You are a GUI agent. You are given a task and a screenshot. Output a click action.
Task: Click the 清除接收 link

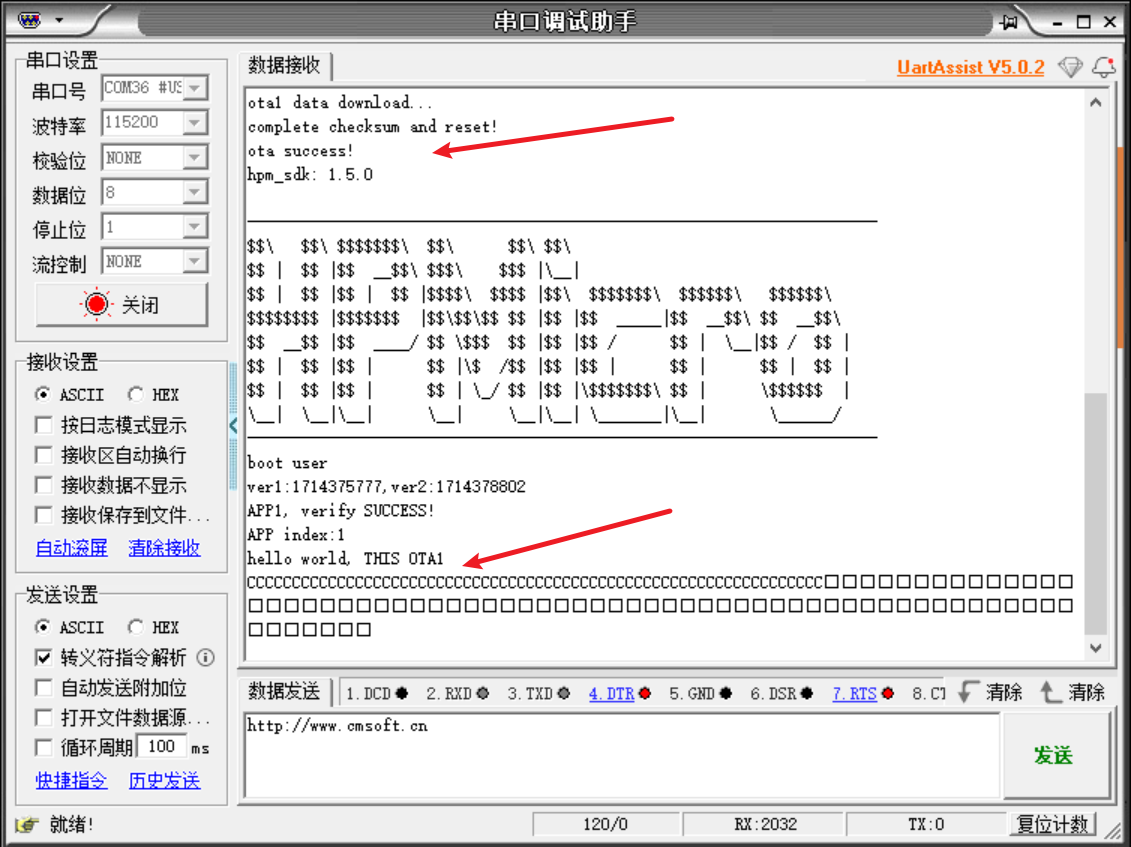164,548
